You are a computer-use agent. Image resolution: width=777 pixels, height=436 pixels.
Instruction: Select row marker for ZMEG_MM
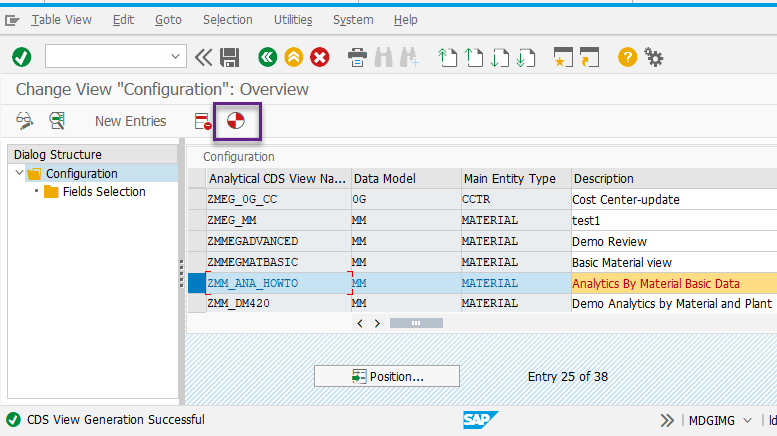point(197,220)
